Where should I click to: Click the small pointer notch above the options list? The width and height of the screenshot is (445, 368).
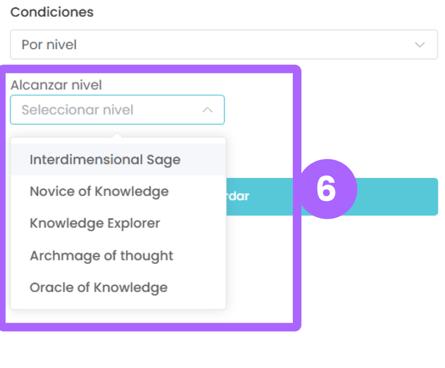tap(117, 135)
